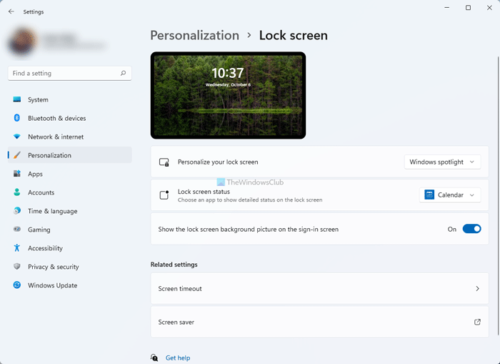Click the Find a setting search box
Image resolution: width=500 pixels, height=364 pixels.
(70, 73)
